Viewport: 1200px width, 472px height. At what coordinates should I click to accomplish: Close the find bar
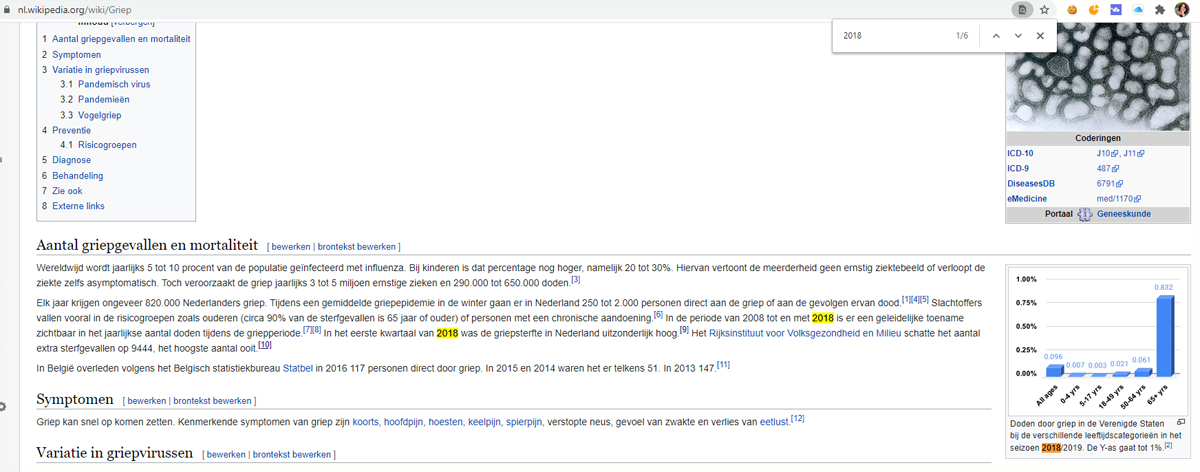point(1041,36)
